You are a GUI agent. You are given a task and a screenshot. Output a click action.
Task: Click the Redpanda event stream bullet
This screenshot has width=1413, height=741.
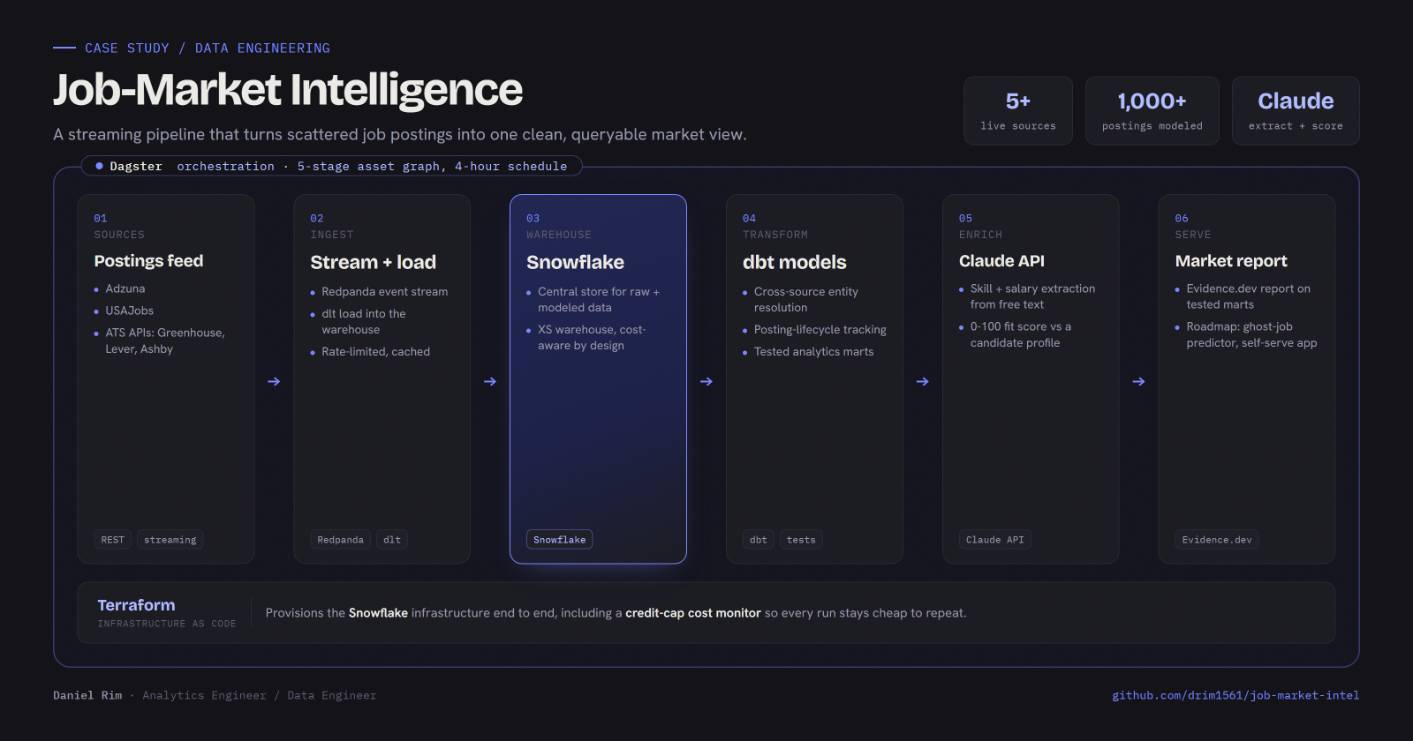(x=385, y=292)
